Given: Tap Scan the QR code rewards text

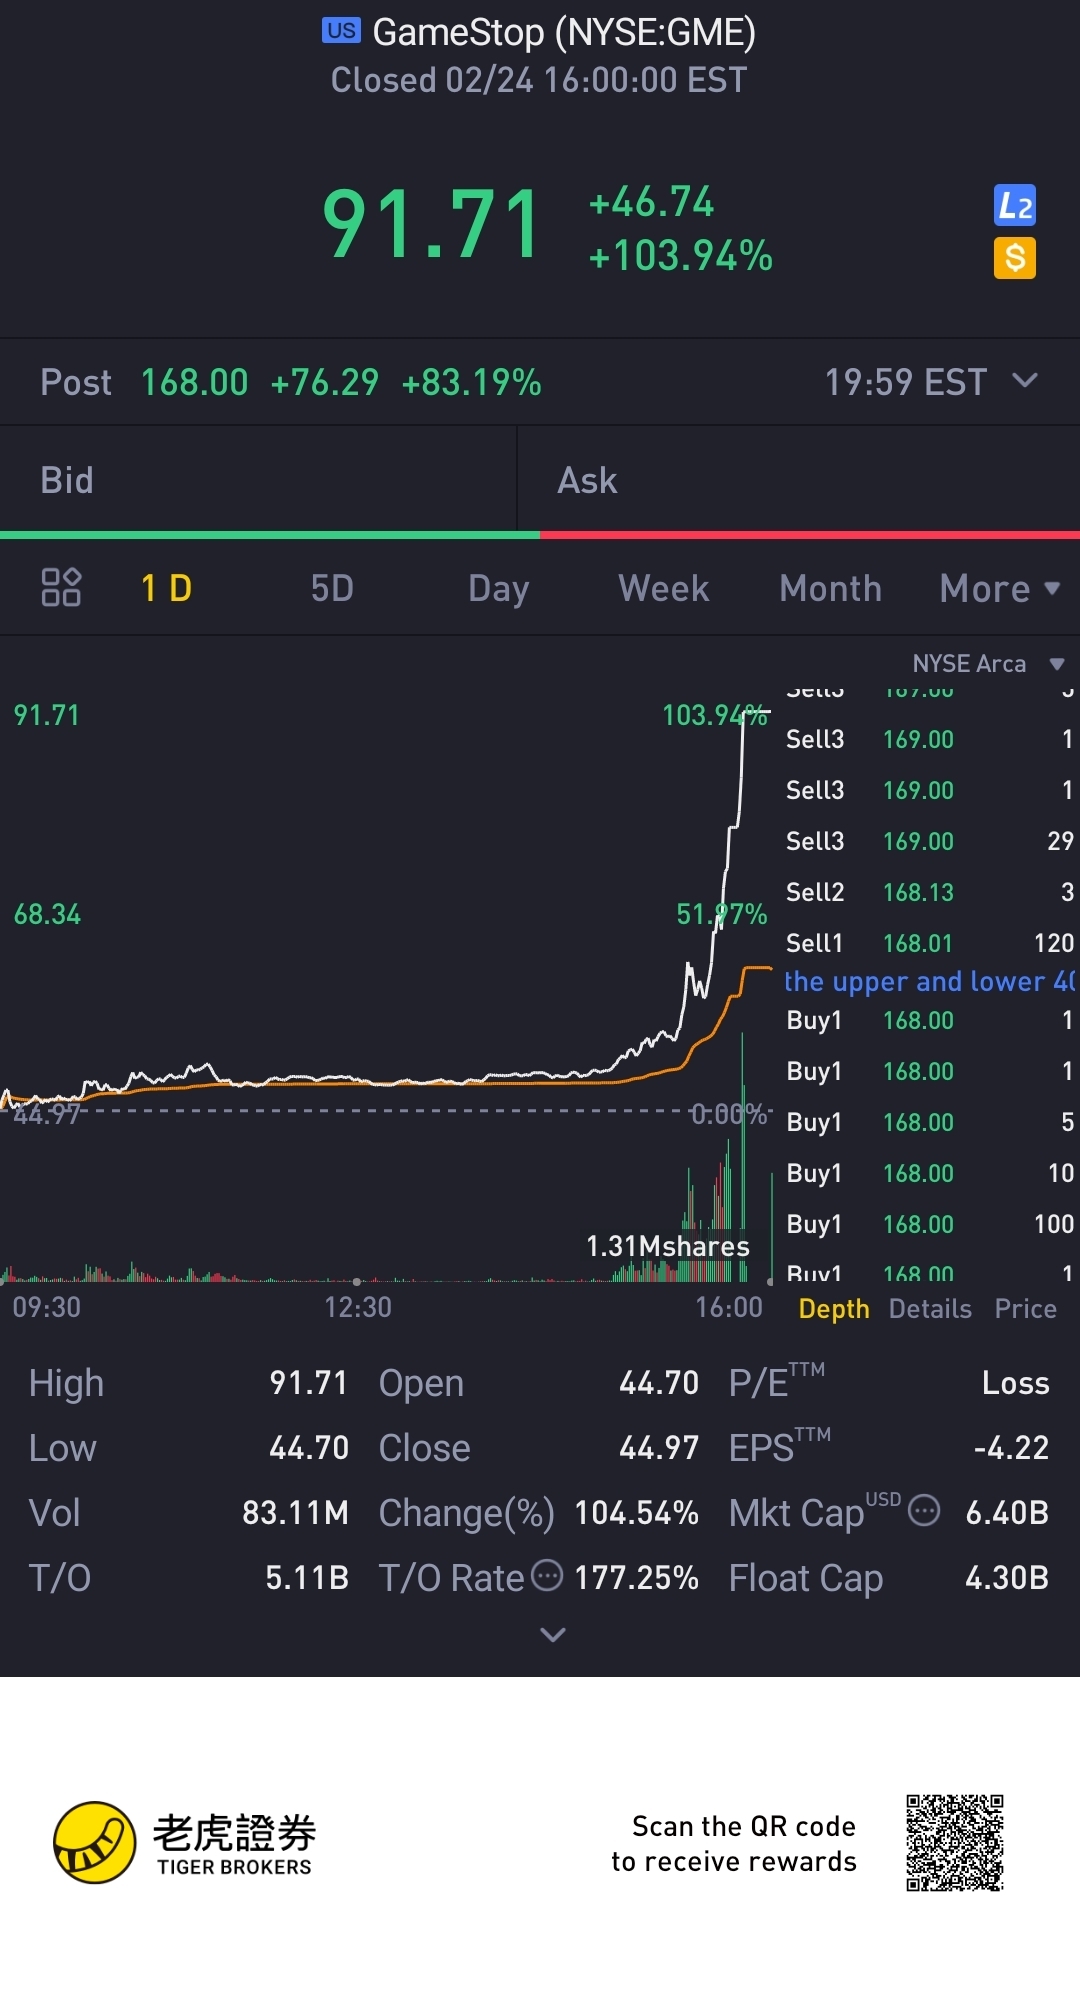Looking at the screenshot, I should point(734,1843).
